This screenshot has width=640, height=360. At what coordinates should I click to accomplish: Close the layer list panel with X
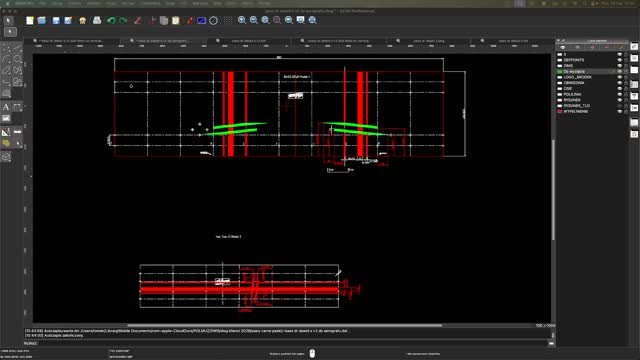558,41
